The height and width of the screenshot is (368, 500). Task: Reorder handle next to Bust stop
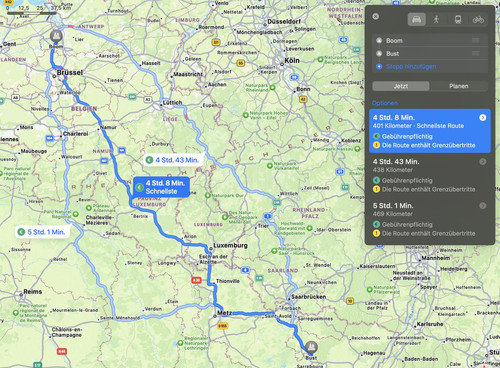[x=476, y=54]
